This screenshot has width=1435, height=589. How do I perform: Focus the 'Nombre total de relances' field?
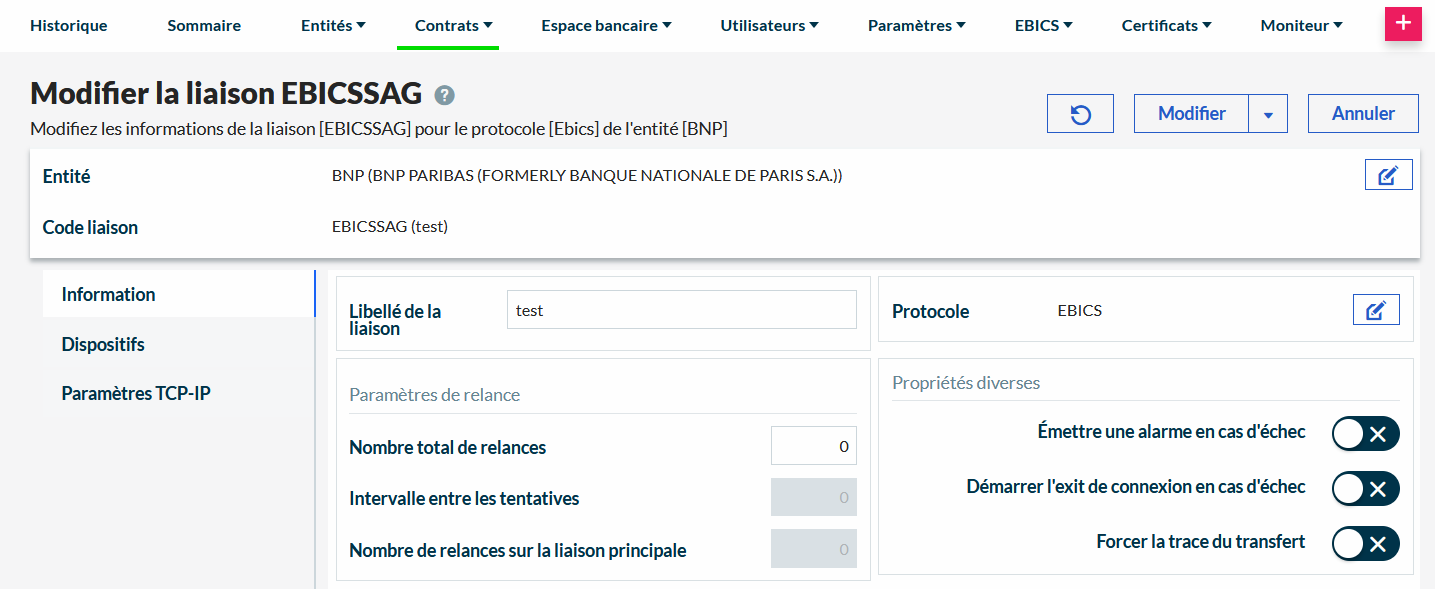[813, 446]
